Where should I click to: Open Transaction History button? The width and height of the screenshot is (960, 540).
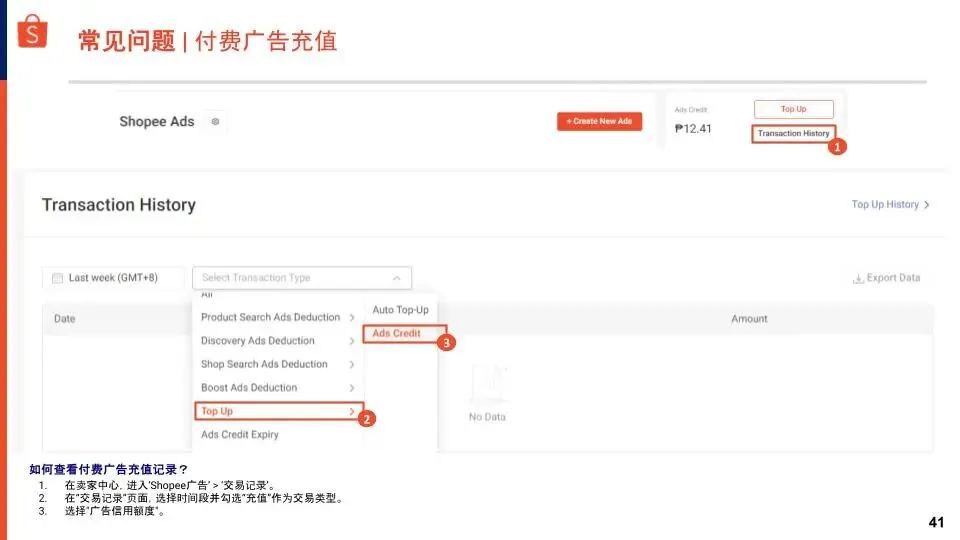click(x=793, y=133)
